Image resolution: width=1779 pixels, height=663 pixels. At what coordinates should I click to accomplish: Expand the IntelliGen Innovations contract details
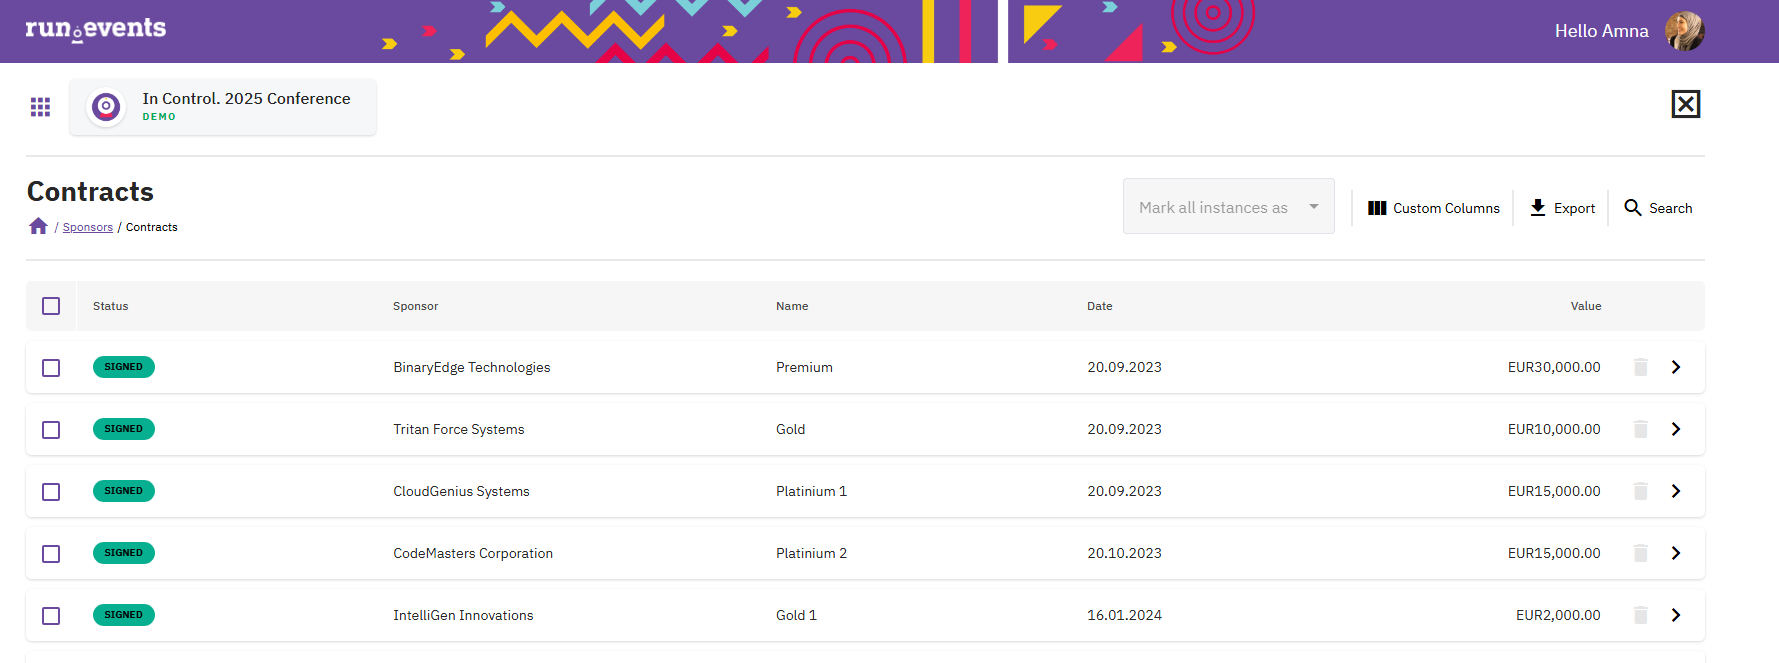(x=1676, y=615)
